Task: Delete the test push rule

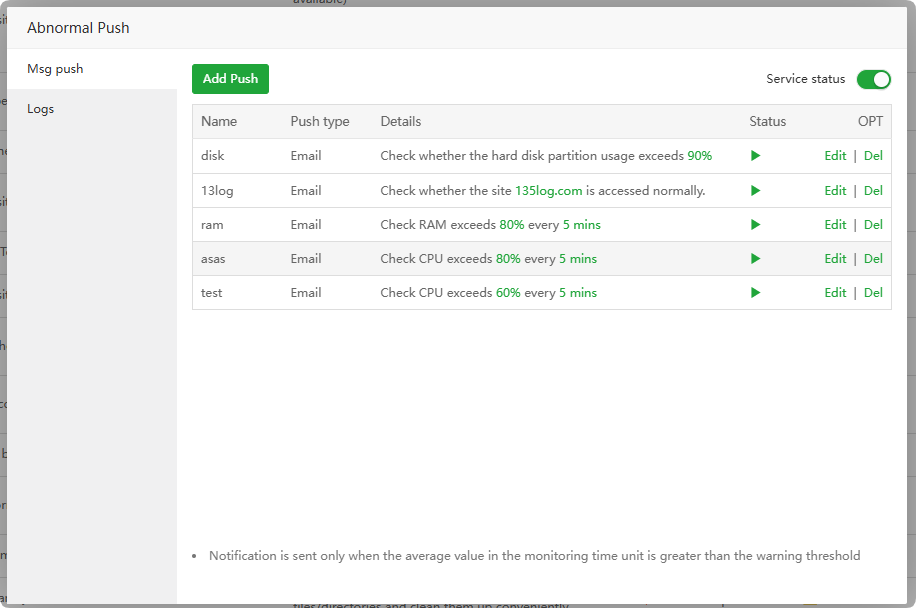Action: click(x=873, y=292)
